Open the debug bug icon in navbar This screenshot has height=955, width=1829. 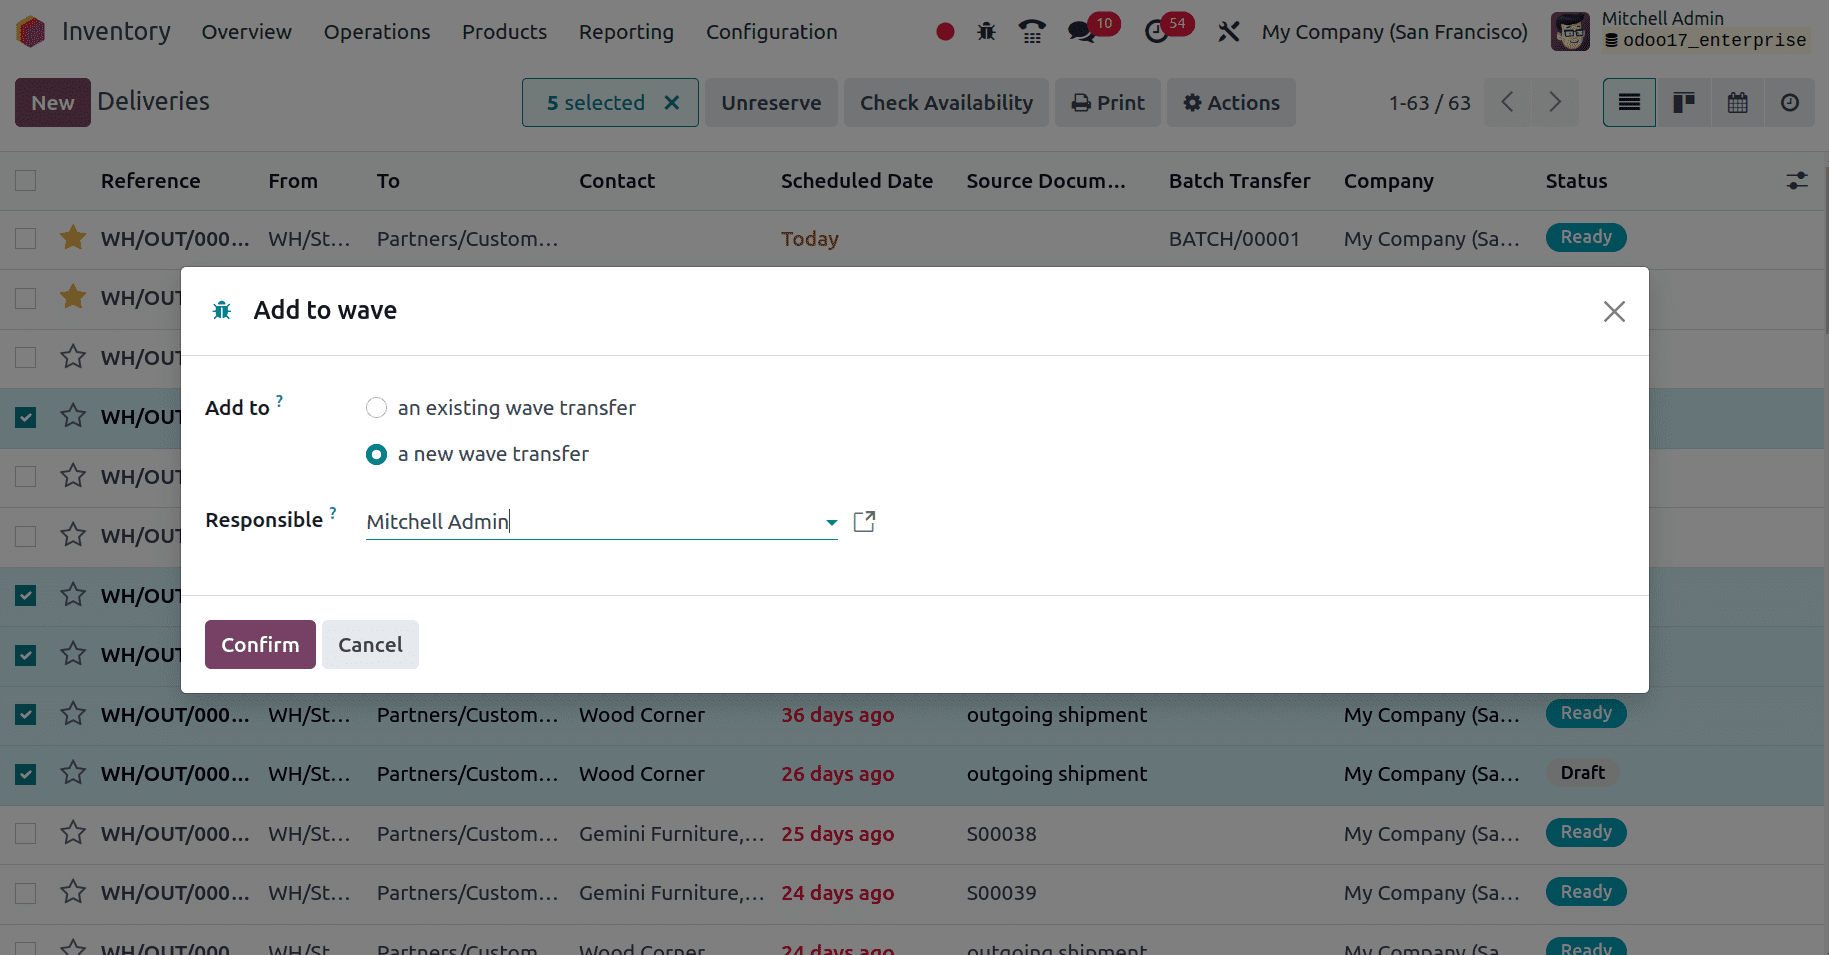tap(986, 32)
